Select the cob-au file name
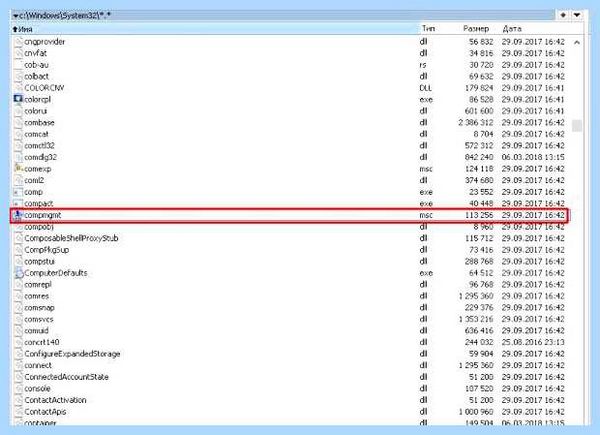 tap(36, 65)
